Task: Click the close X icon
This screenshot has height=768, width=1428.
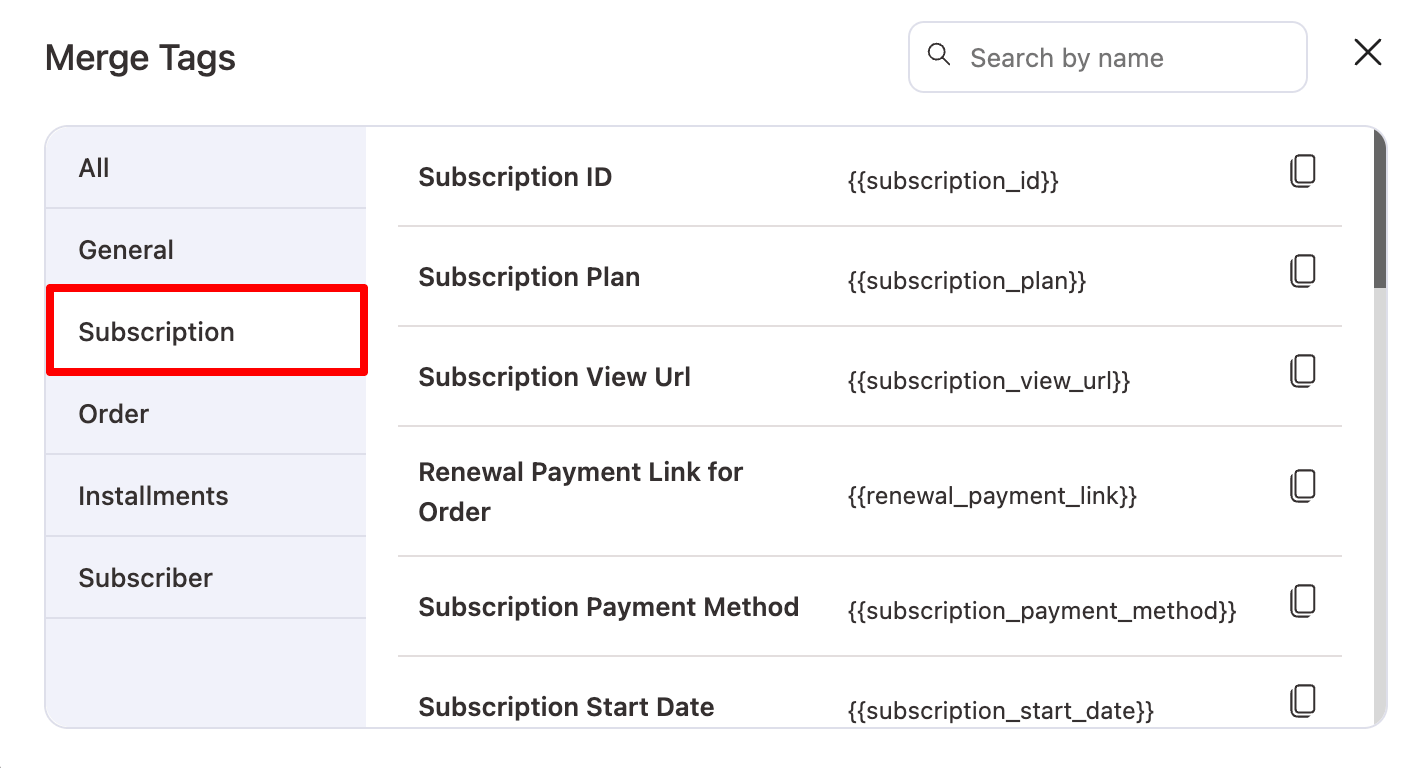Action: point(1367,53)
